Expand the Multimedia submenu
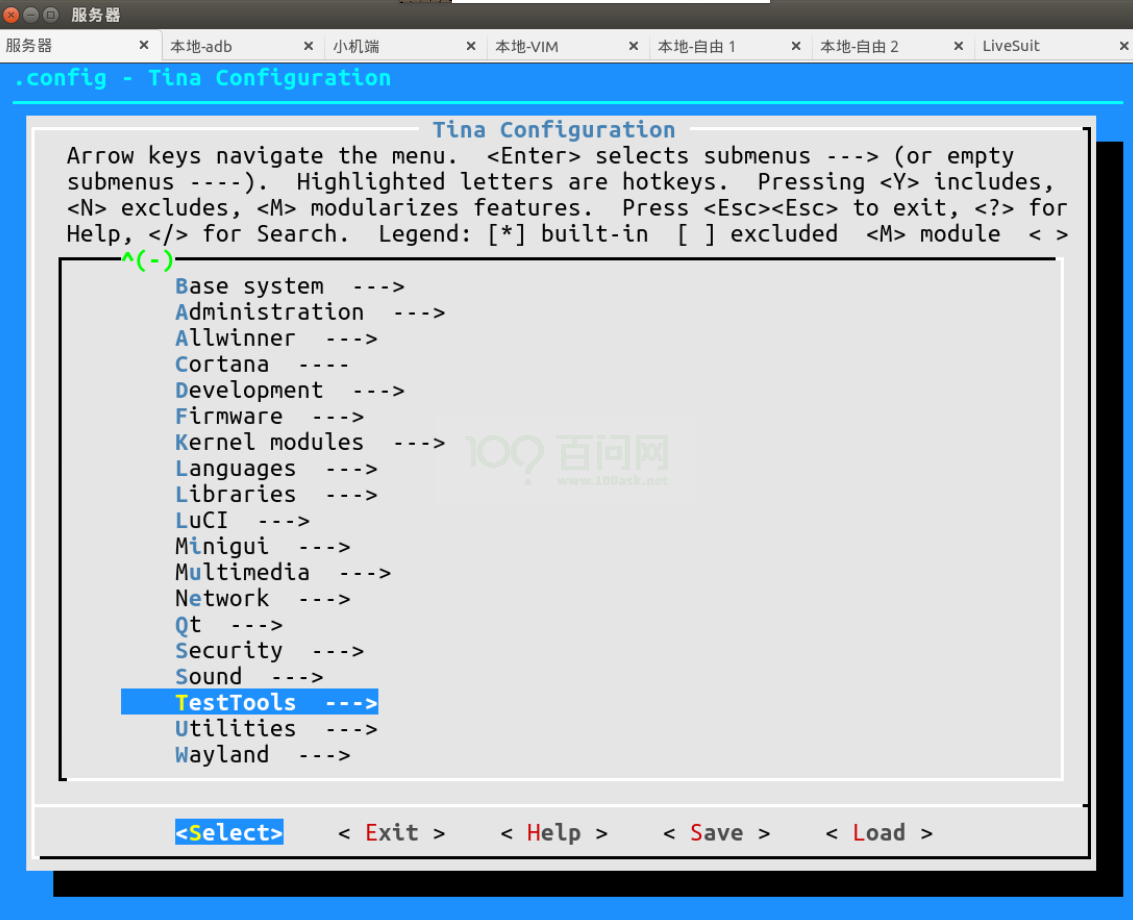 242,572
